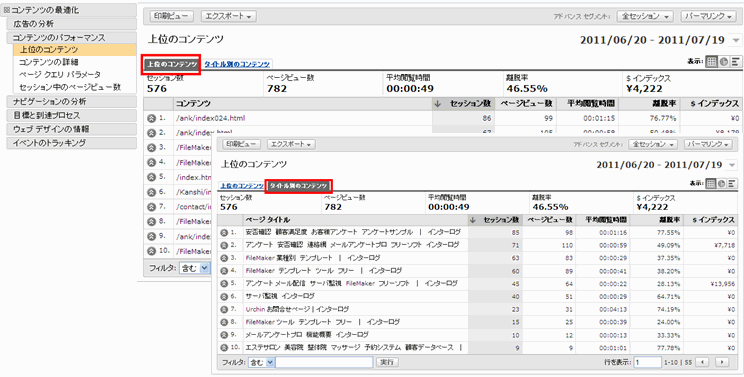
Task: Open 全セッション segment dropdown in front panel
Action: click(x=654, y=144)
